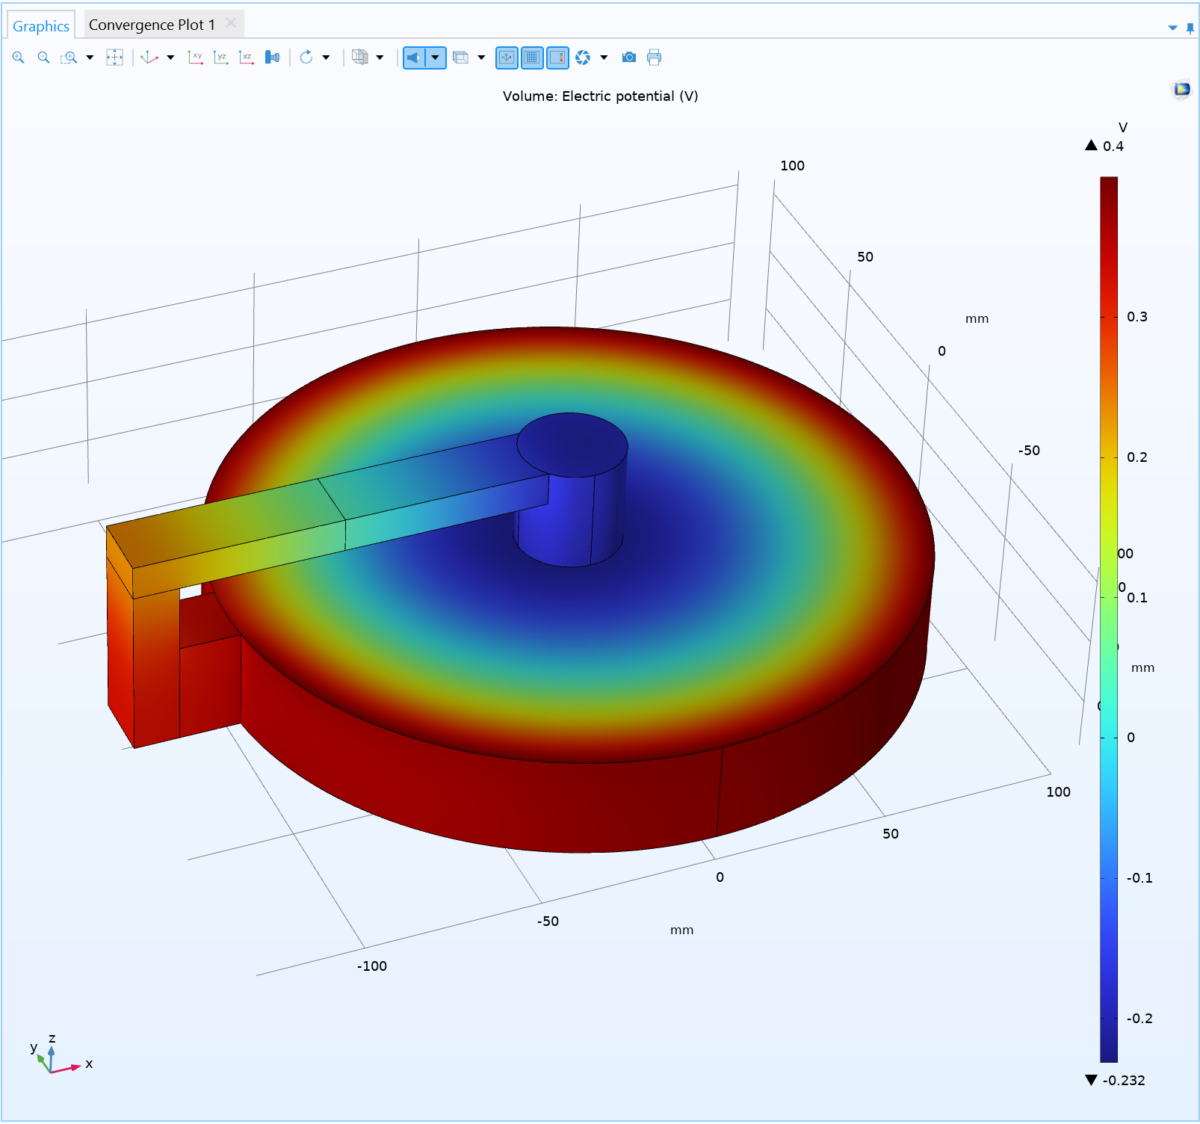Open the Zoom Box dropdown arrow
1200x1124 pixels.
click(90, 57)
